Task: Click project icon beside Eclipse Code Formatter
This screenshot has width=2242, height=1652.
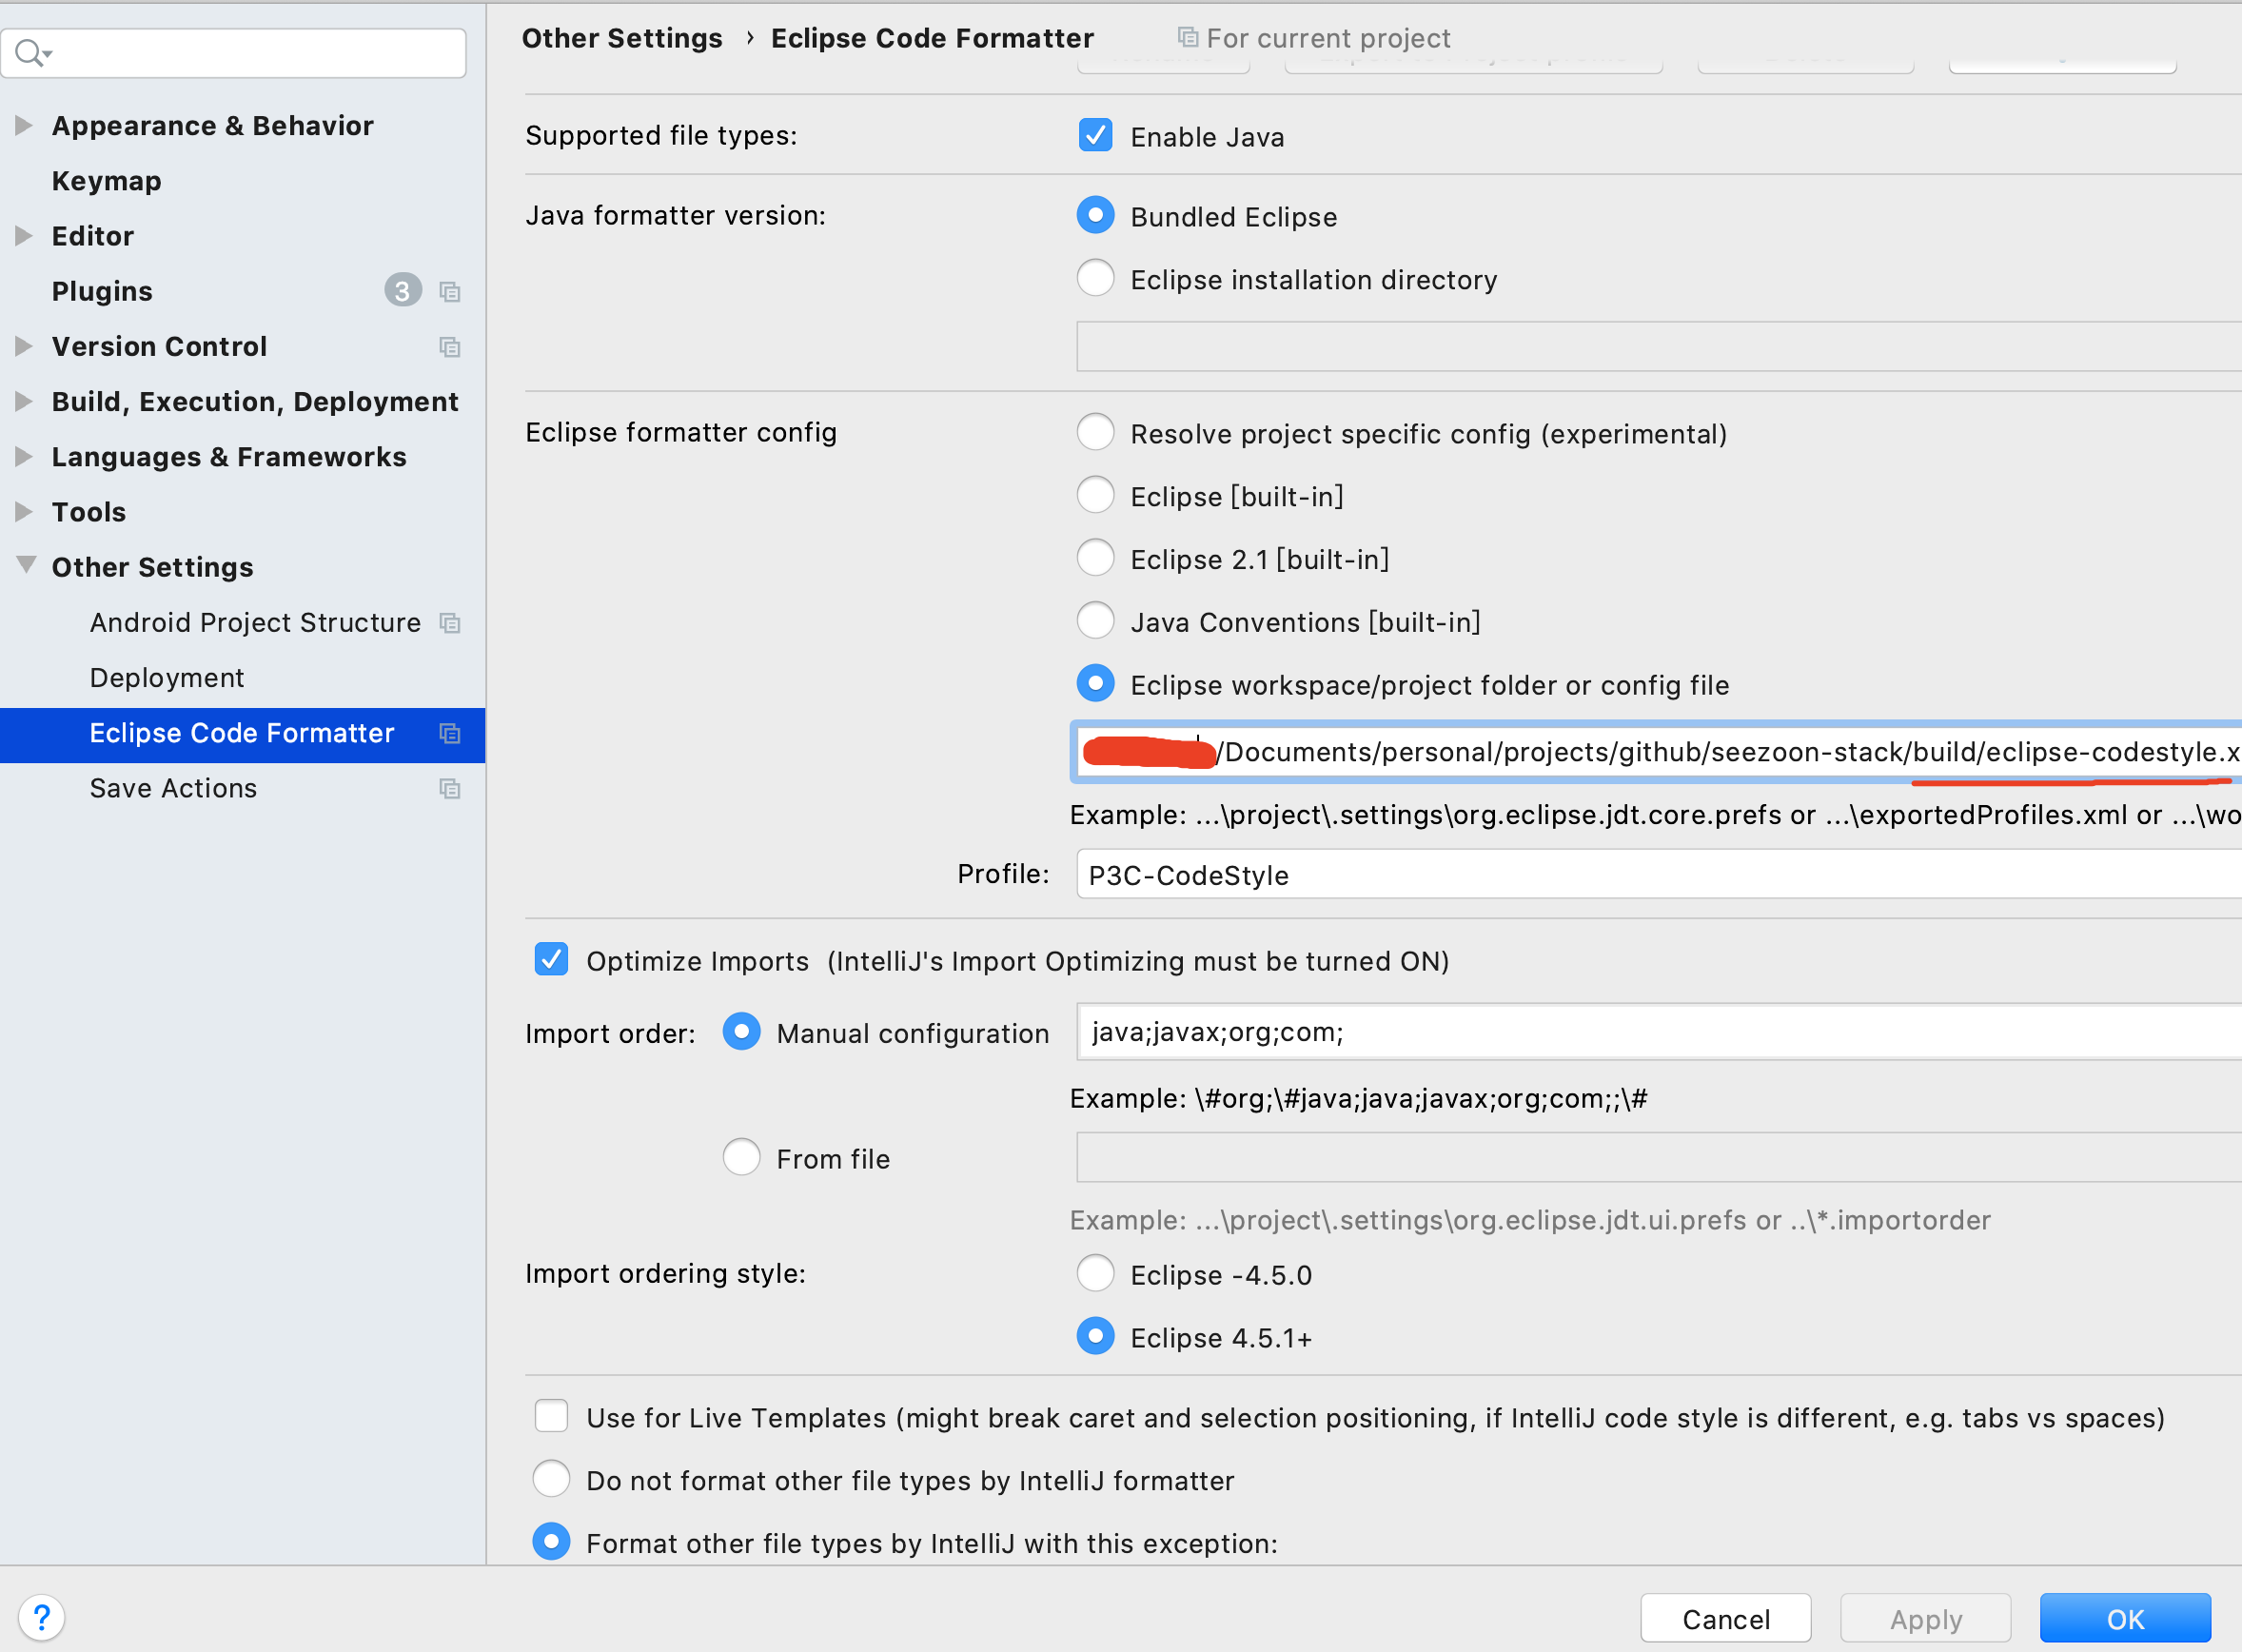Action: [450, 734]
